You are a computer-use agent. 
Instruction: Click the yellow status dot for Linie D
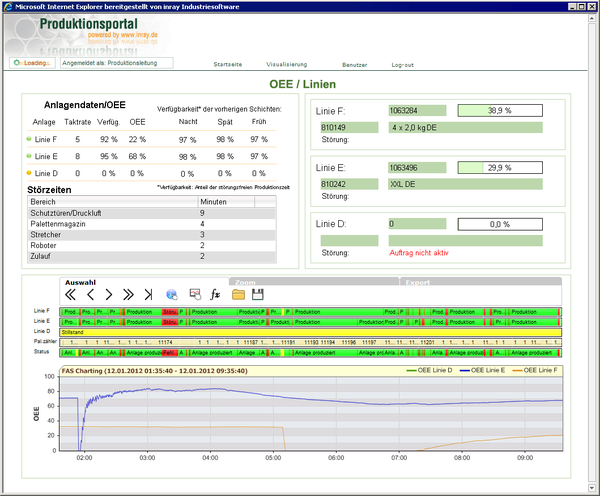(x=29, y=173)
